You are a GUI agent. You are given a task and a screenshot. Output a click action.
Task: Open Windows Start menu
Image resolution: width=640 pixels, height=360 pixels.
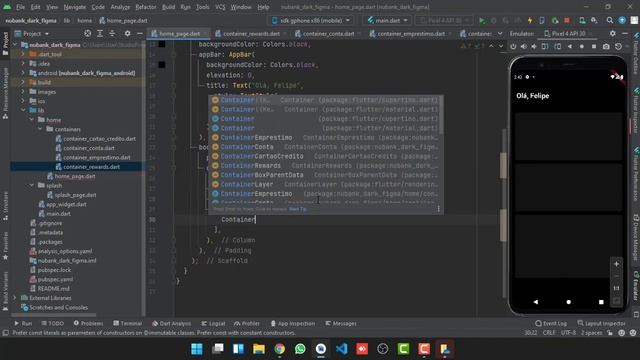click(x=197, y=349)
